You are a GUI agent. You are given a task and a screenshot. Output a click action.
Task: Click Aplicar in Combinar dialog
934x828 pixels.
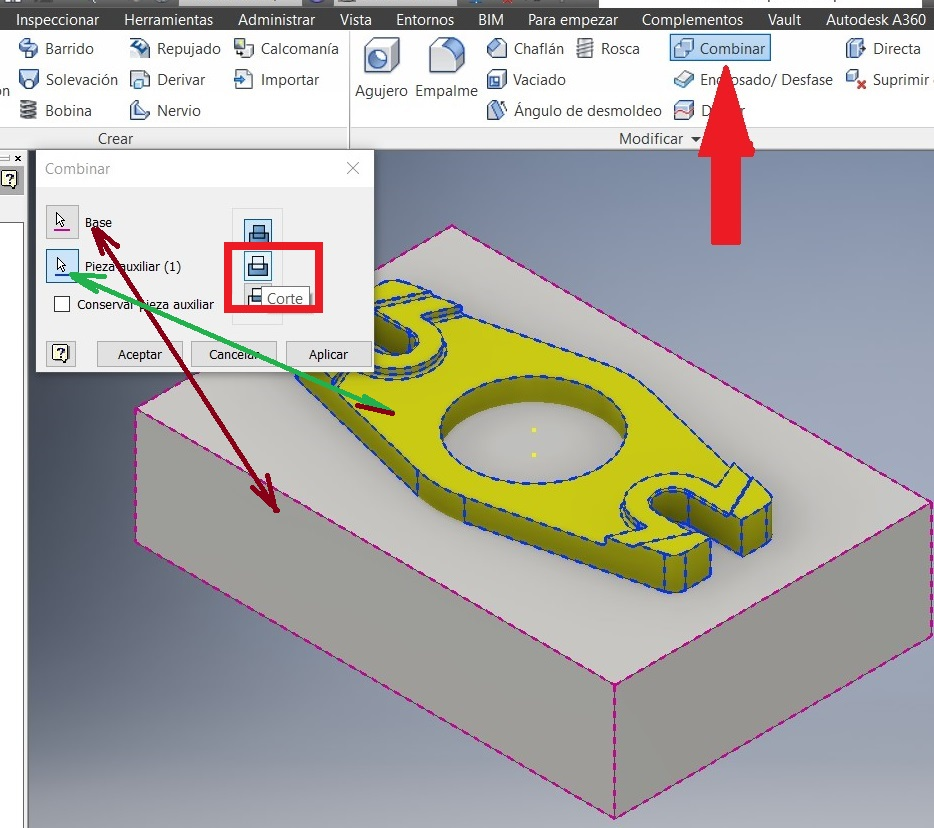tap(328, 354)
